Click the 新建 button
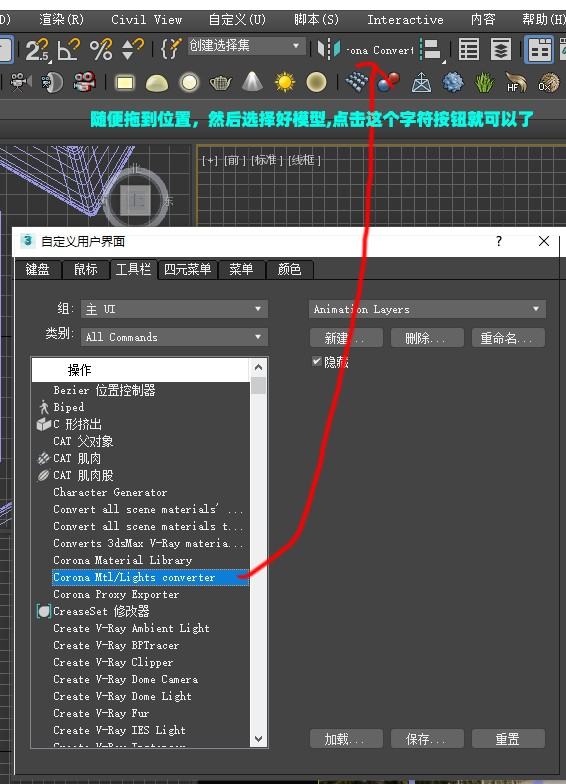Screen dimensions: 566x784 tap(346, 338)
